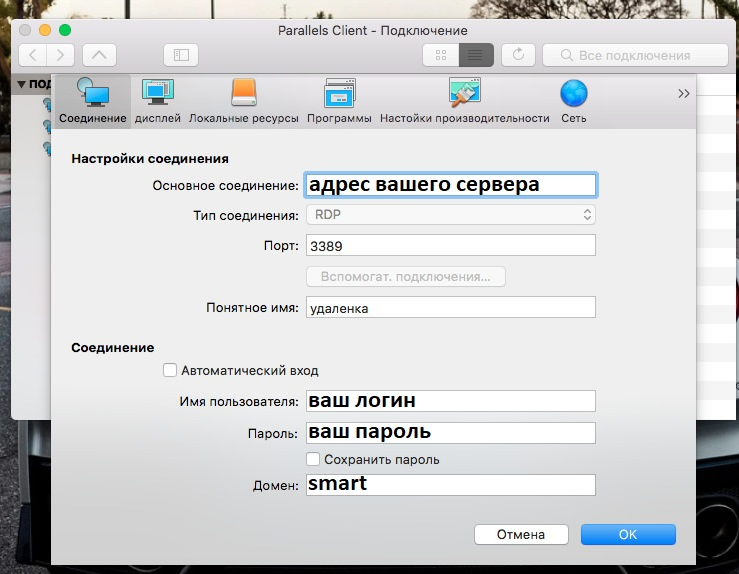739x574 pixels.
Task: Toggle the sidebar panel button
Action: click(x=181, y=55)
